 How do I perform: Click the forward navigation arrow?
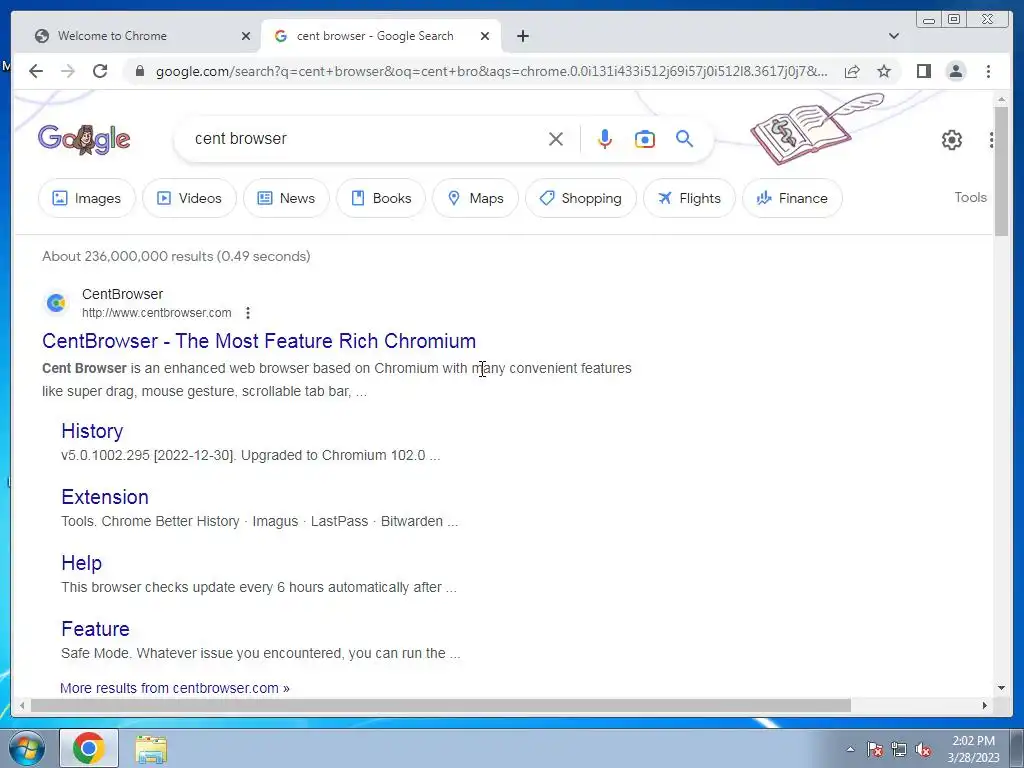click(x=68, y=71)
